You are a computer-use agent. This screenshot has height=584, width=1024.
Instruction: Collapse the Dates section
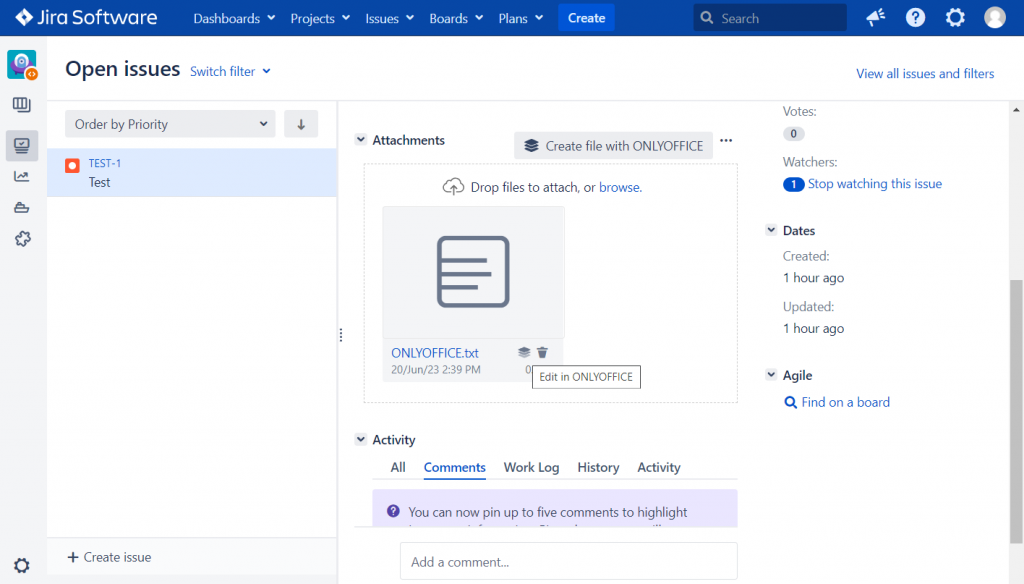[x=770, y=230]
